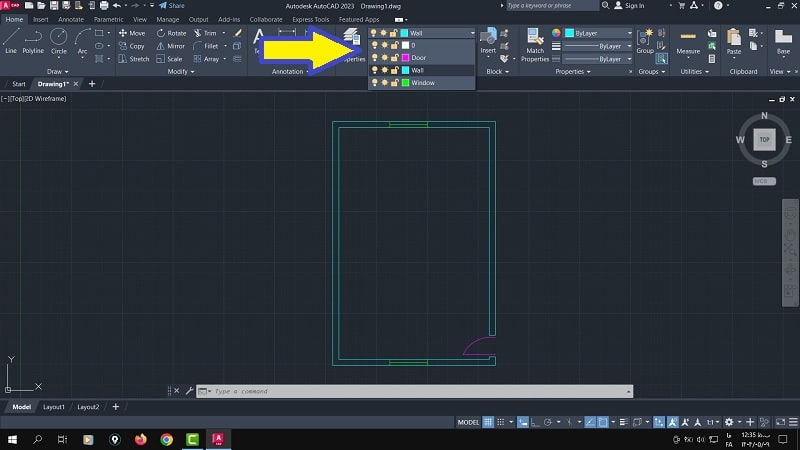
Task: Select the green Window layer swatch
Action: pyautogui.click(x=406, y=83)
